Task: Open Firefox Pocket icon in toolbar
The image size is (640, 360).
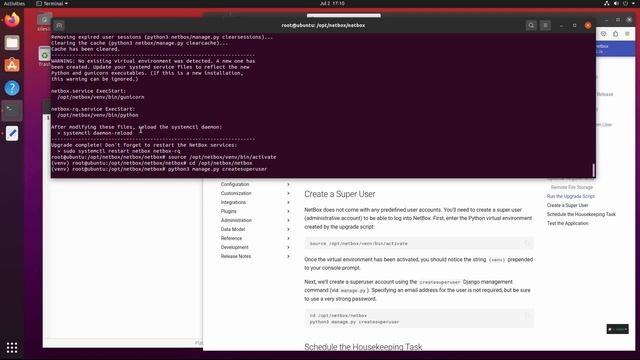Action: pos(603,34)
